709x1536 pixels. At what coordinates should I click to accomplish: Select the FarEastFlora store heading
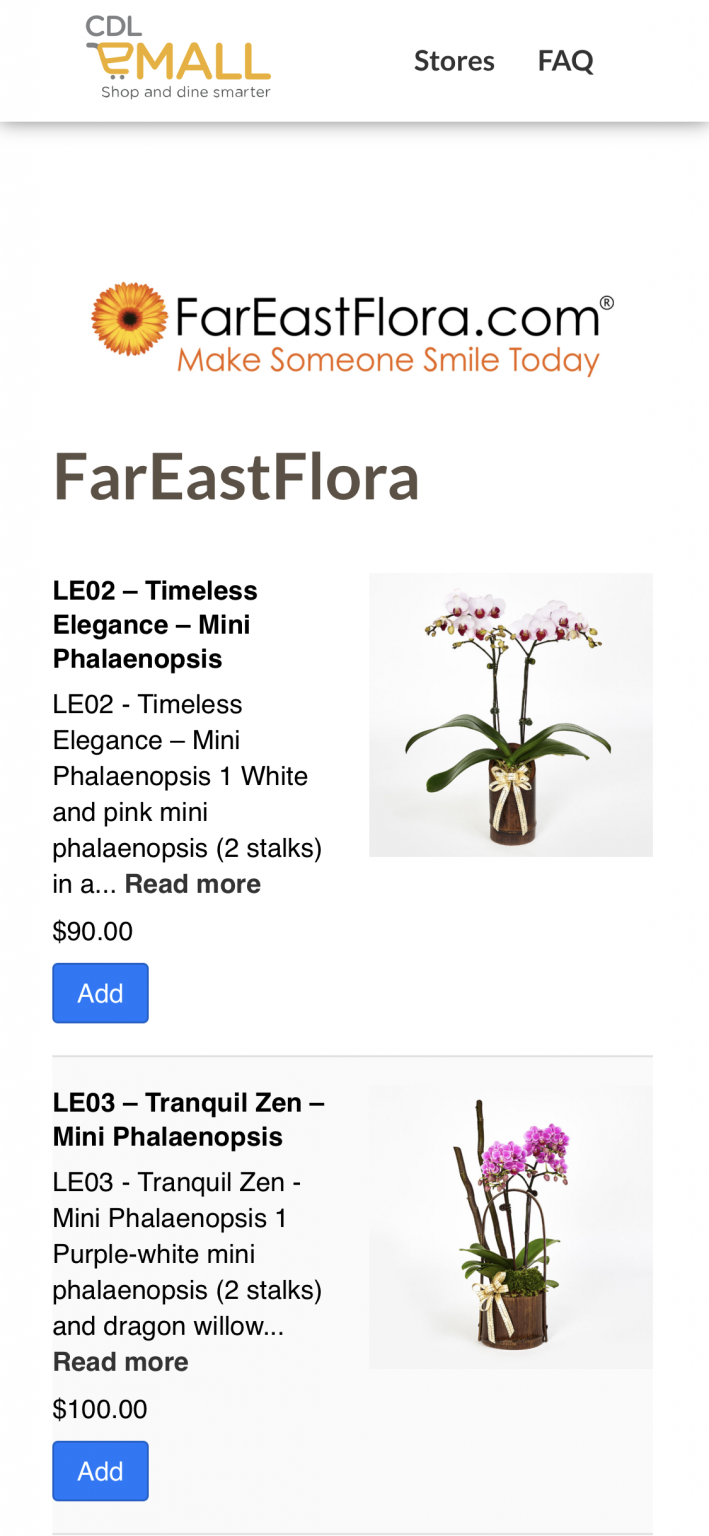coord(236,476)
